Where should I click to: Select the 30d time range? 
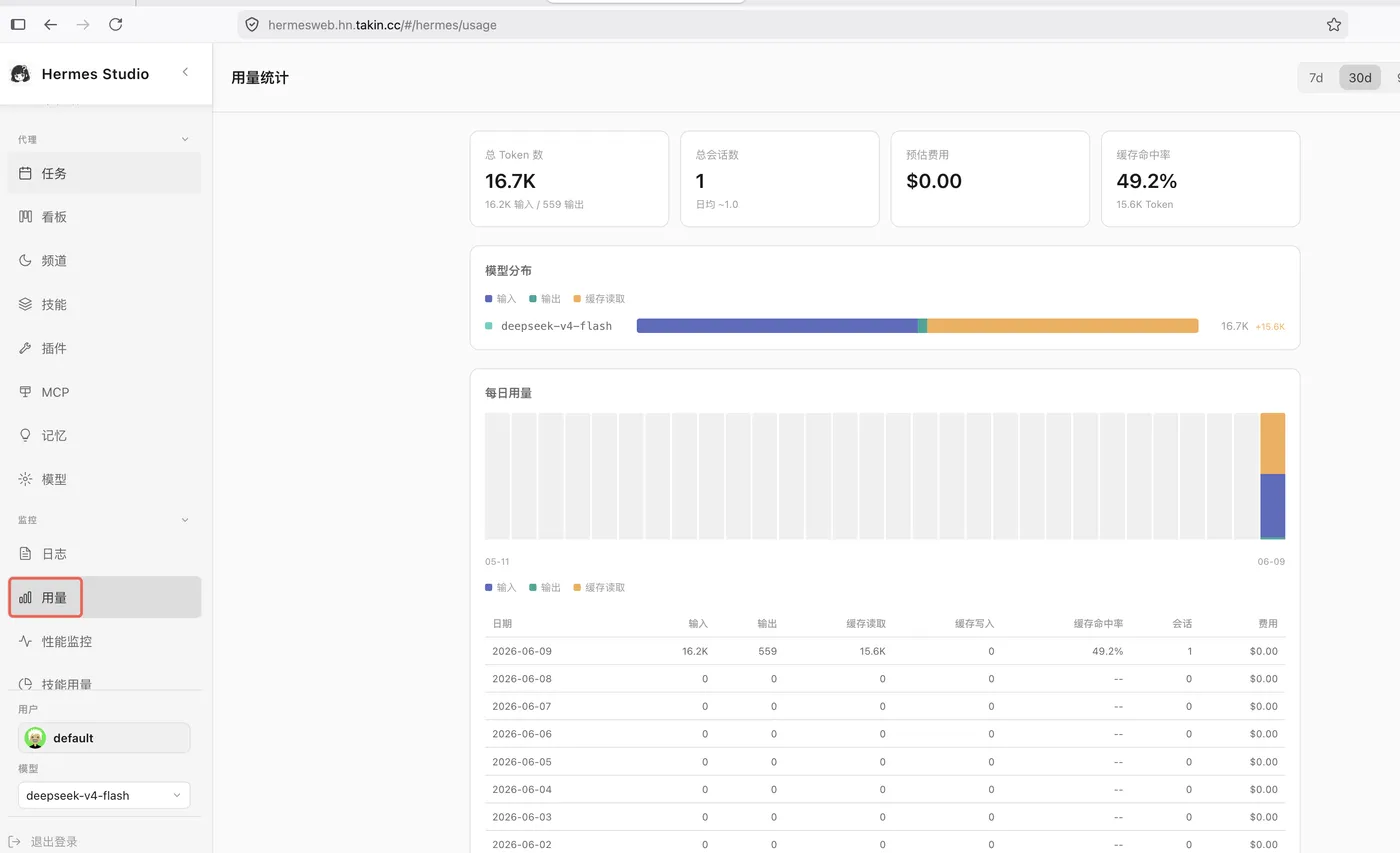(x=1359, y=77)
